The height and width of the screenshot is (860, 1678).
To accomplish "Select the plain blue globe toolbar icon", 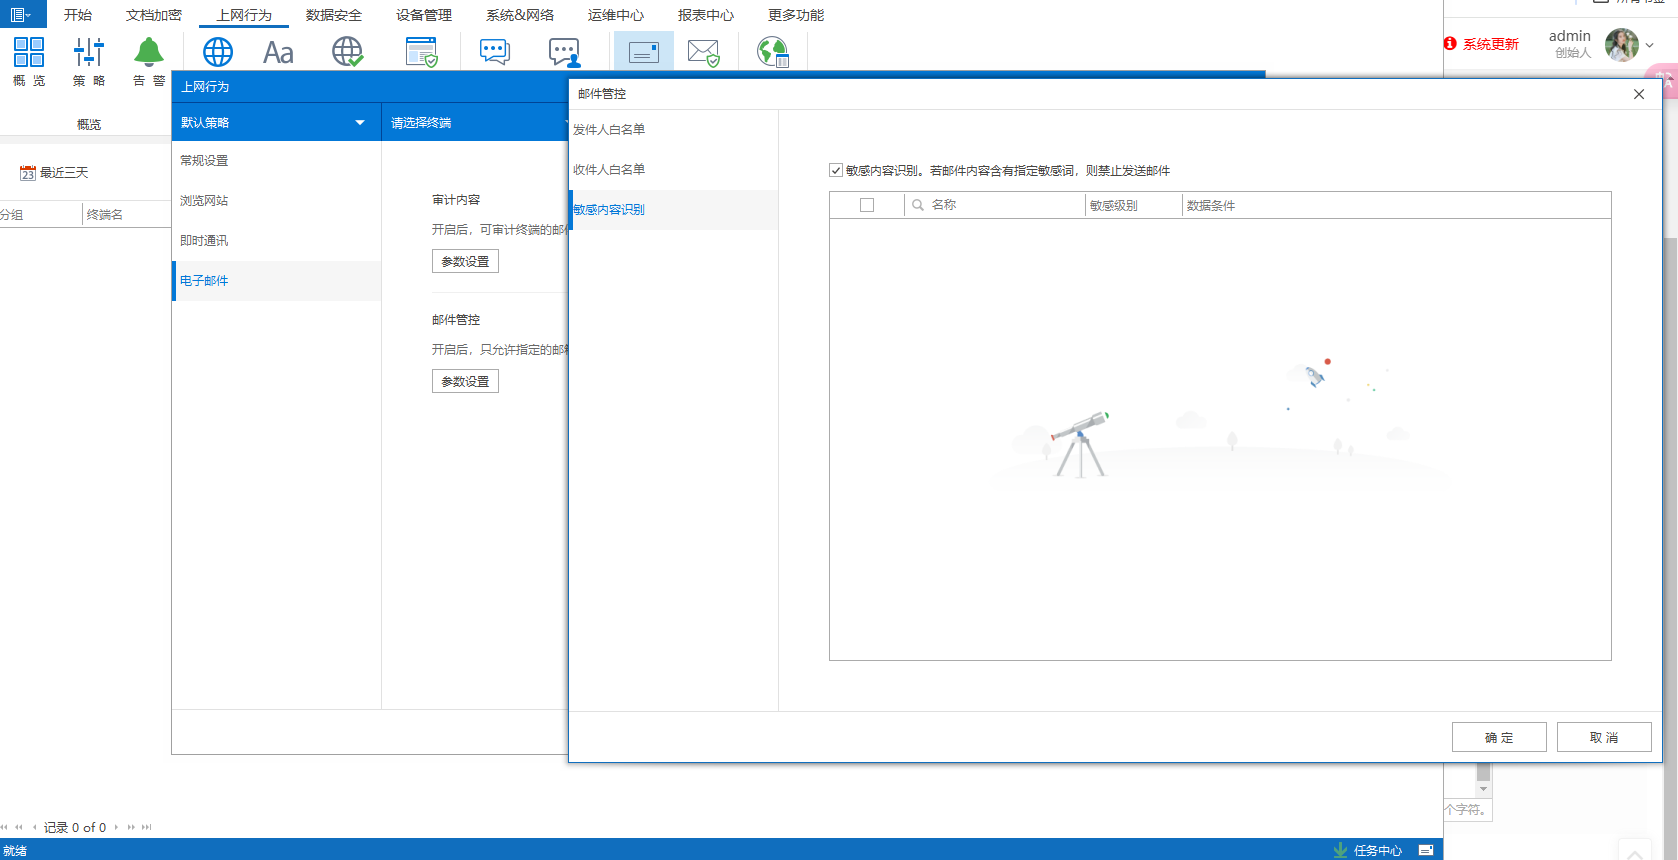I will pyautogui.click(x=218, y=52).
